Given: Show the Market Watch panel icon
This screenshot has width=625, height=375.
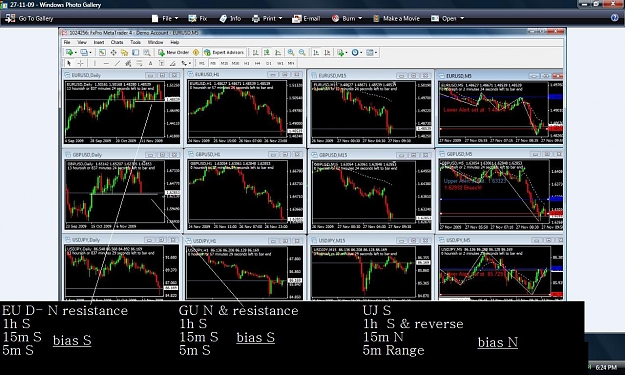Looking at the screenshot, I should [x=102, y=52].
